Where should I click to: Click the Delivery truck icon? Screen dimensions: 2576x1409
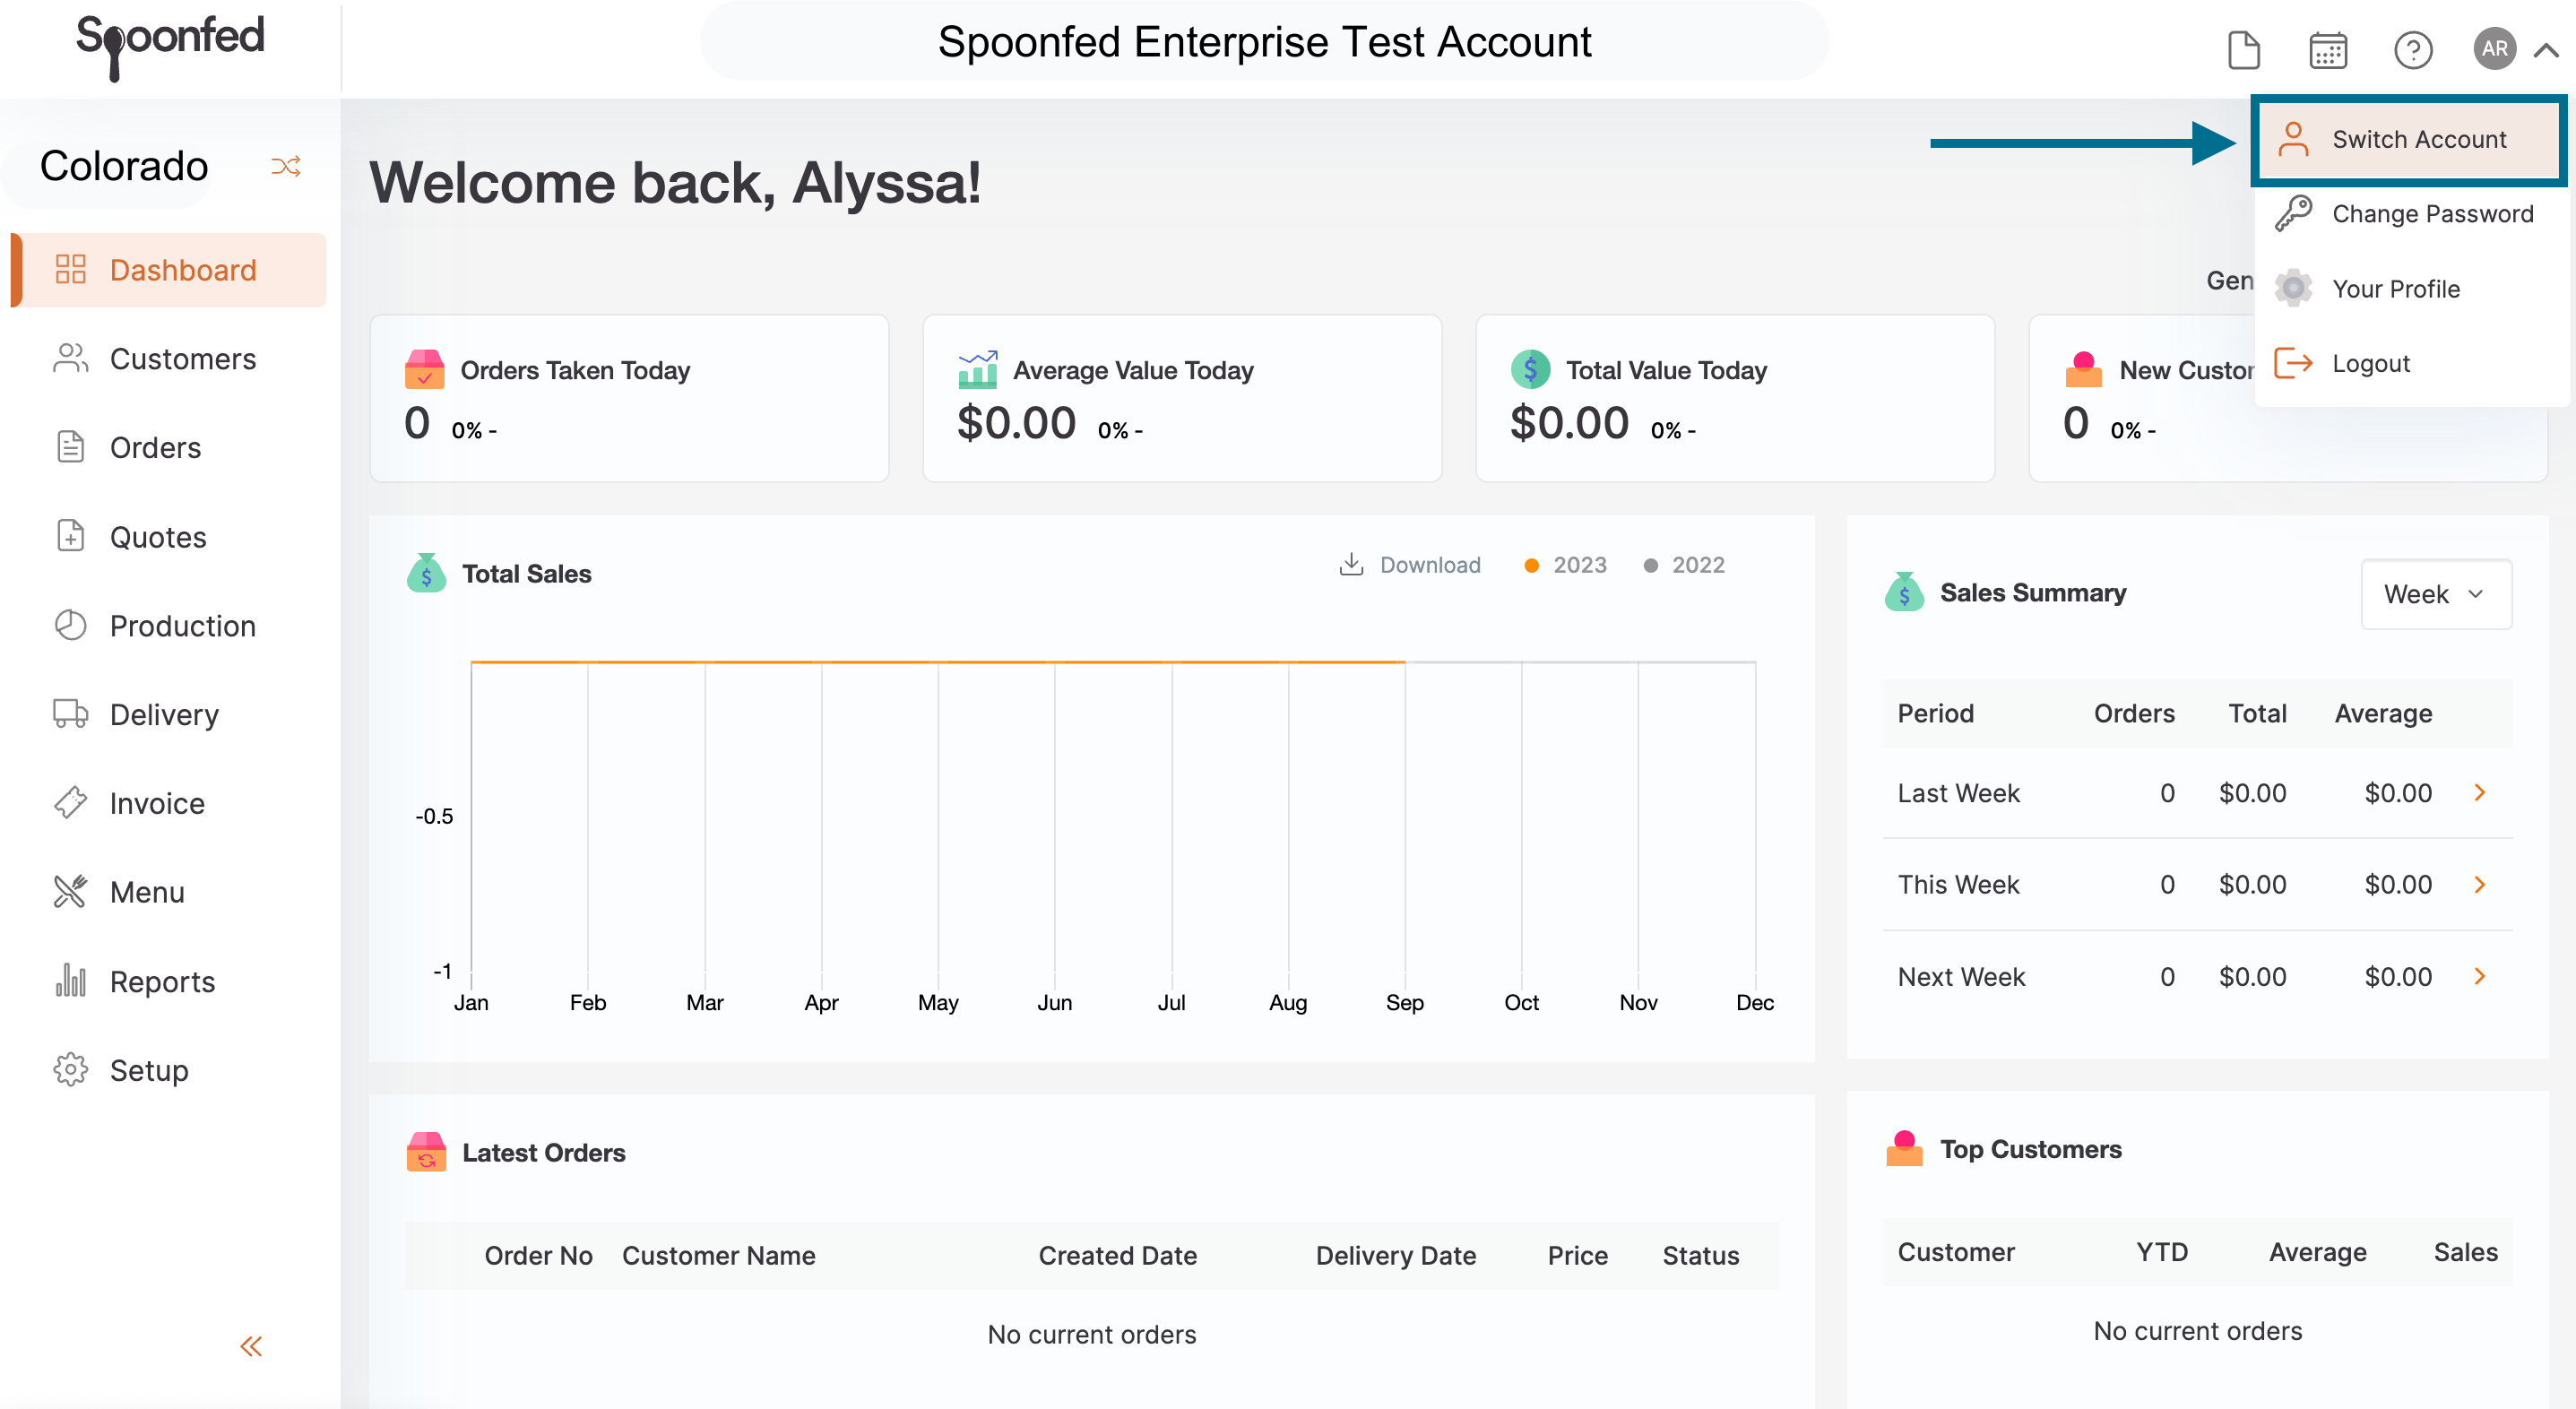70,713
